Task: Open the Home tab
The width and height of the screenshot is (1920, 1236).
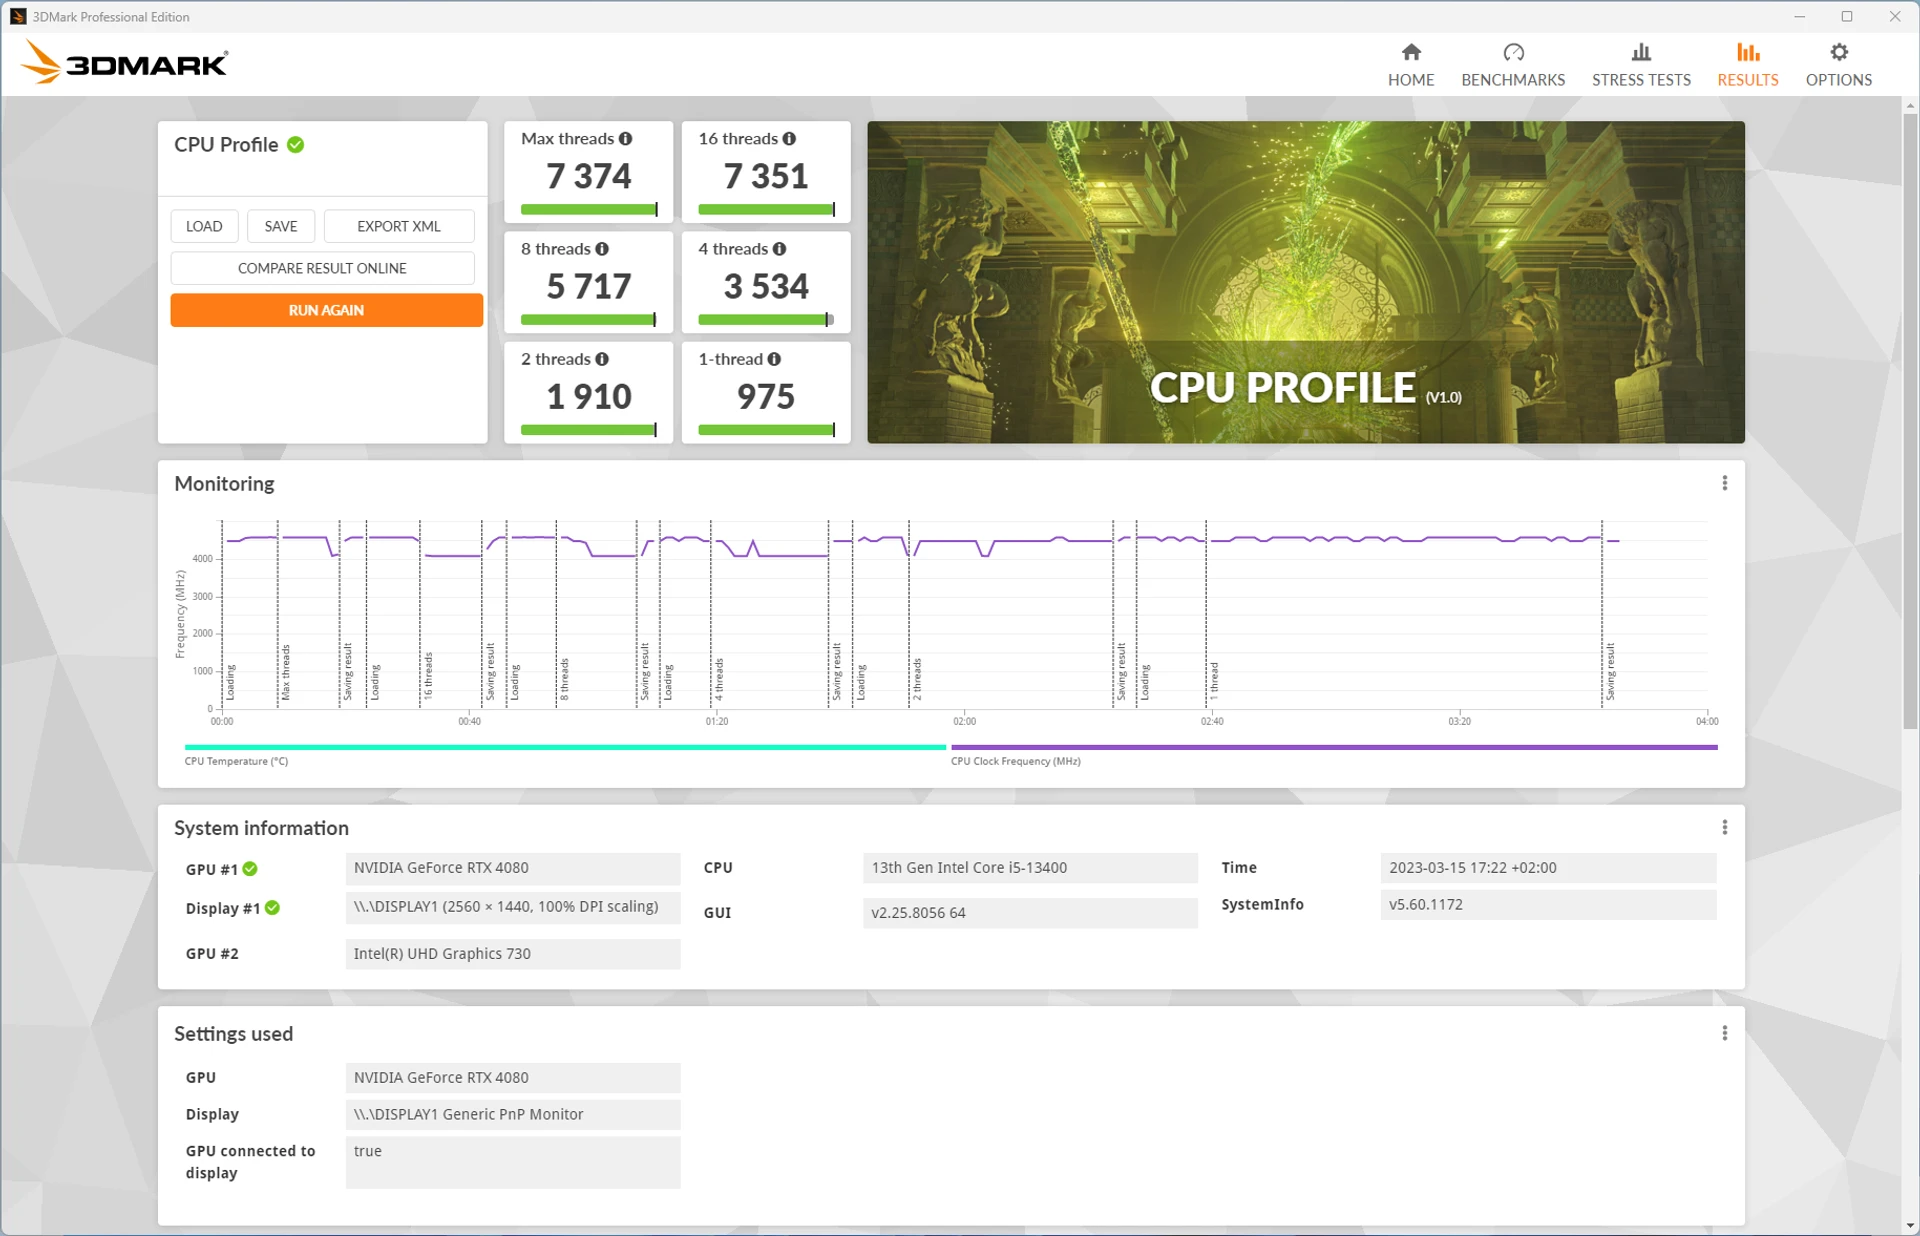Action: point(1410,65)
